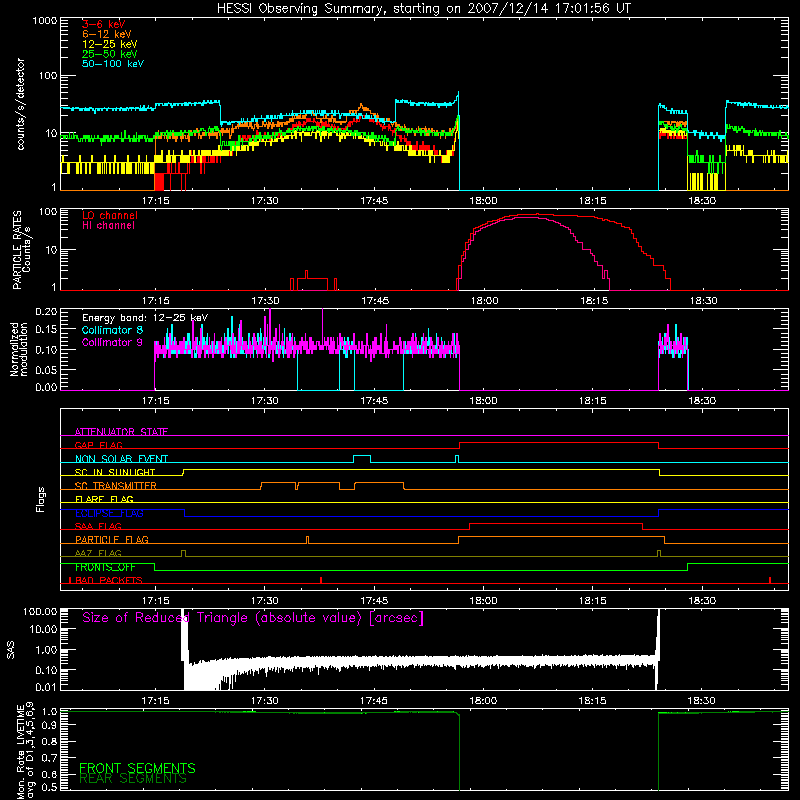The height and width of the screenshot is (800, 800).
Task: Select the 3-6 keV legend label
Action: point(103,24)
